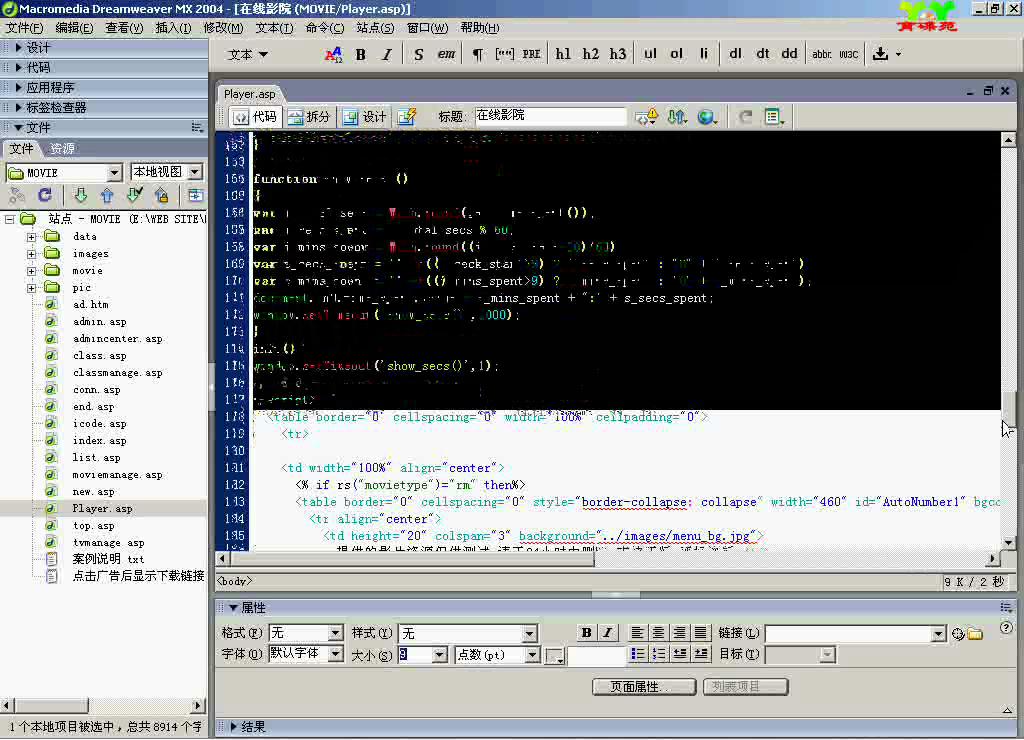Open the MOVIE site dropdown
The image size is (1024, 740).
point(114,172)
